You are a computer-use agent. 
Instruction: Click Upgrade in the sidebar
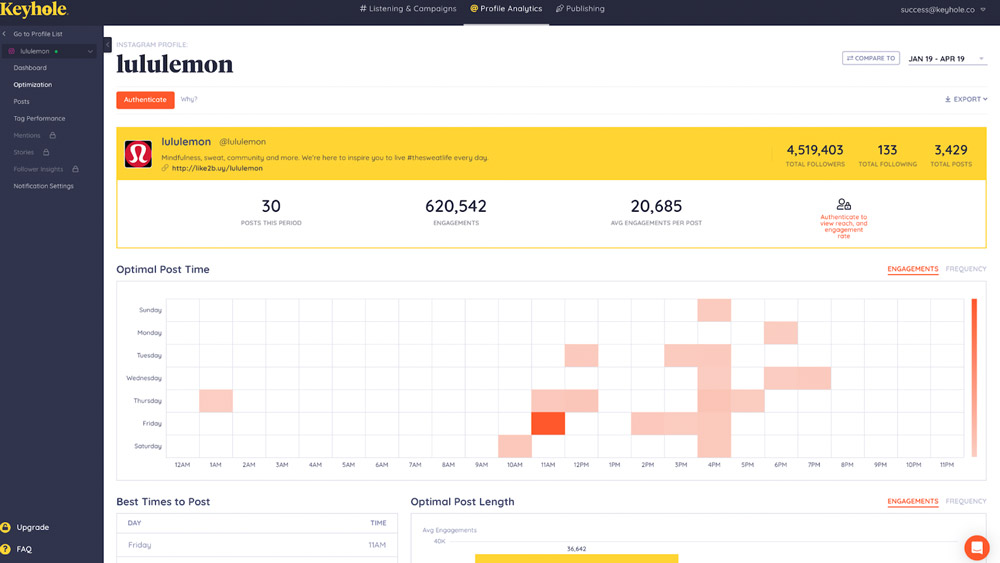[33, 527]
